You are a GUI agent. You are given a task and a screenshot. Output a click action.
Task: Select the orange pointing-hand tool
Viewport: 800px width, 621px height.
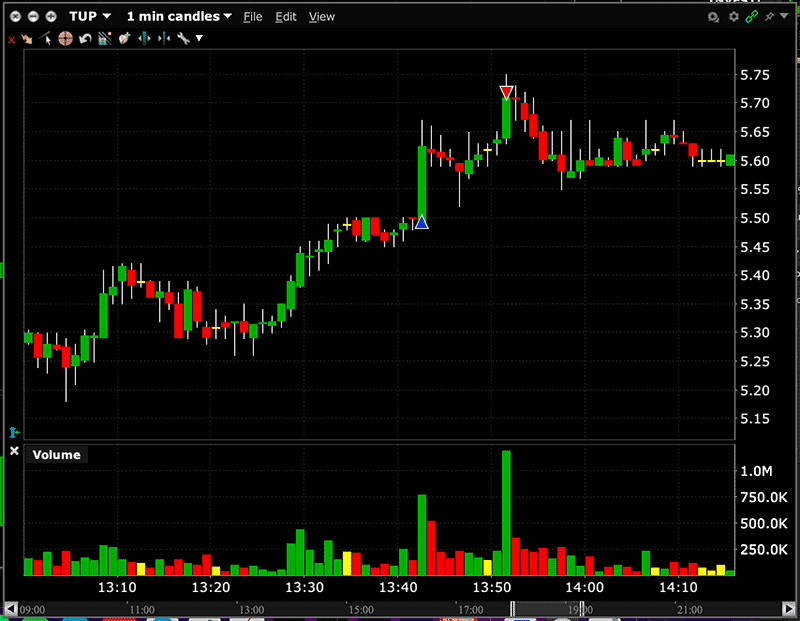click(27, 39)
